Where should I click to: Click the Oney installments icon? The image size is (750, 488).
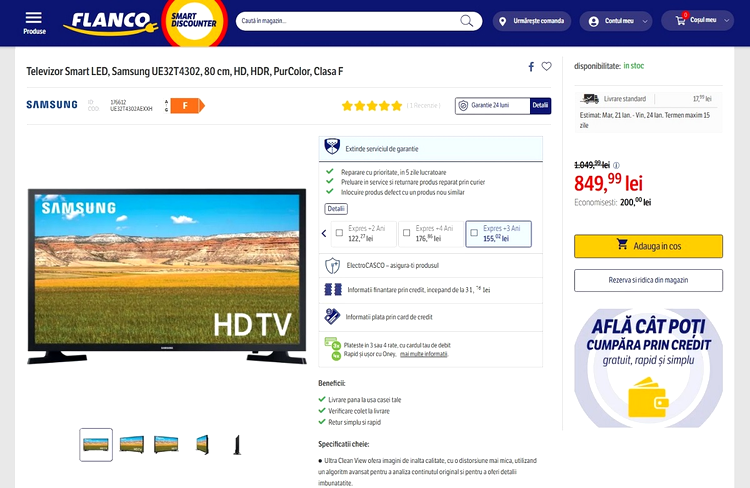(x=332, y=349)
